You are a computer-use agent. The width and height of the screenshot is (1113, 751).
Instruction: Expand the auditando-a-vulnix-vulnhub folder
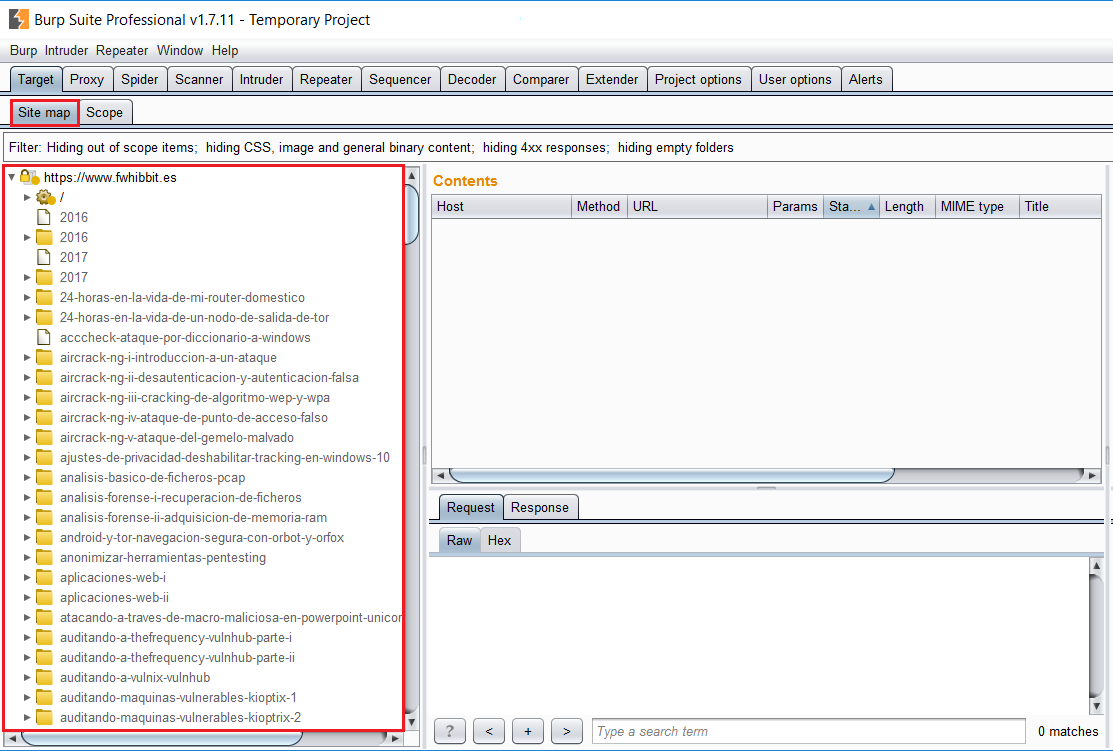28,677
